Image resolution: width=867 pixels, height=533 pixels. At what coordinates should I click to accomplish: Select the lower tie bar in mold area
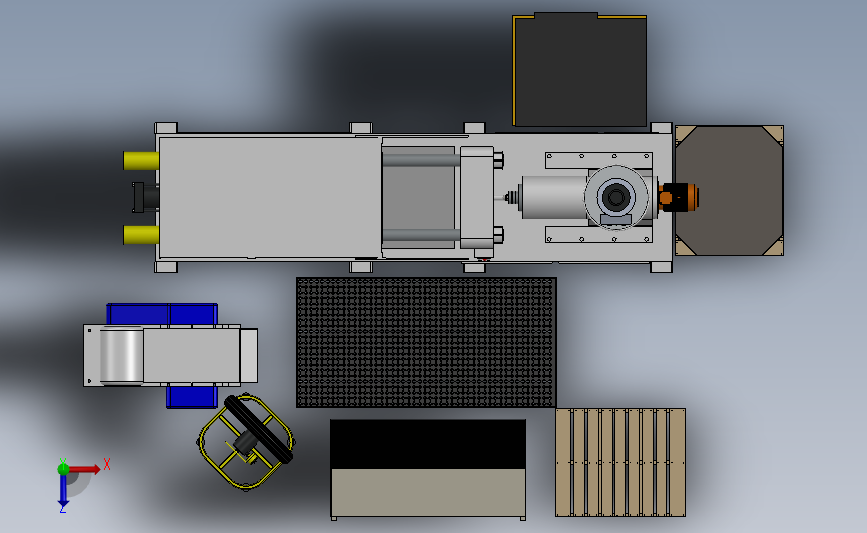click(421, 235)
